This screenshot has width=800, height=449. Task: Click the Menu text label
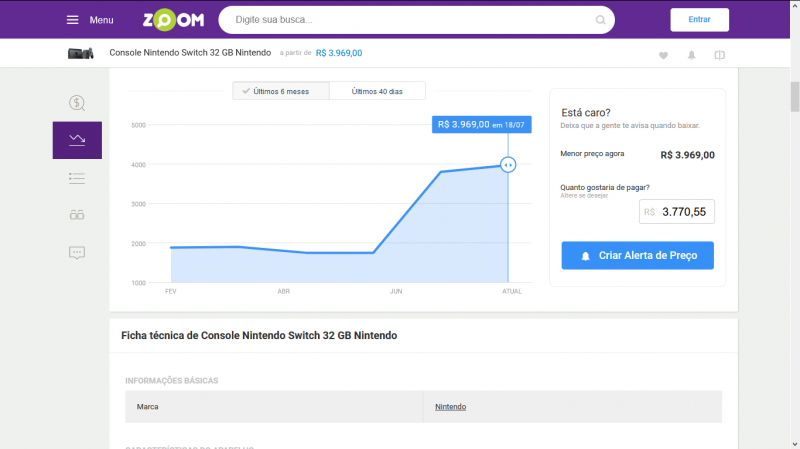(102, 20)
